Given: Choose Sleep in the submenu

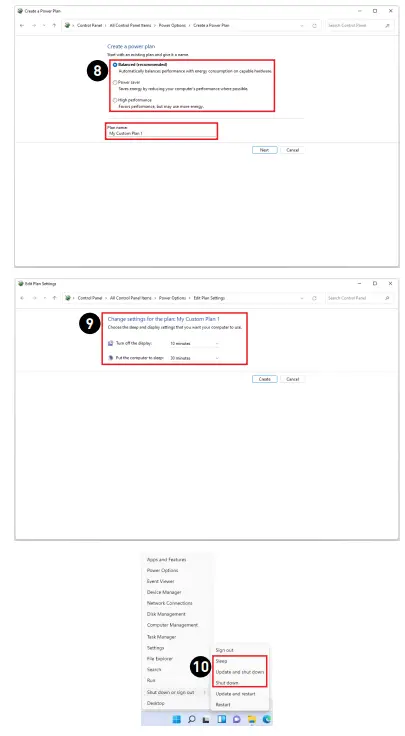Looking at the screenshot, I should pyautogui.click(x=221, y=661).
